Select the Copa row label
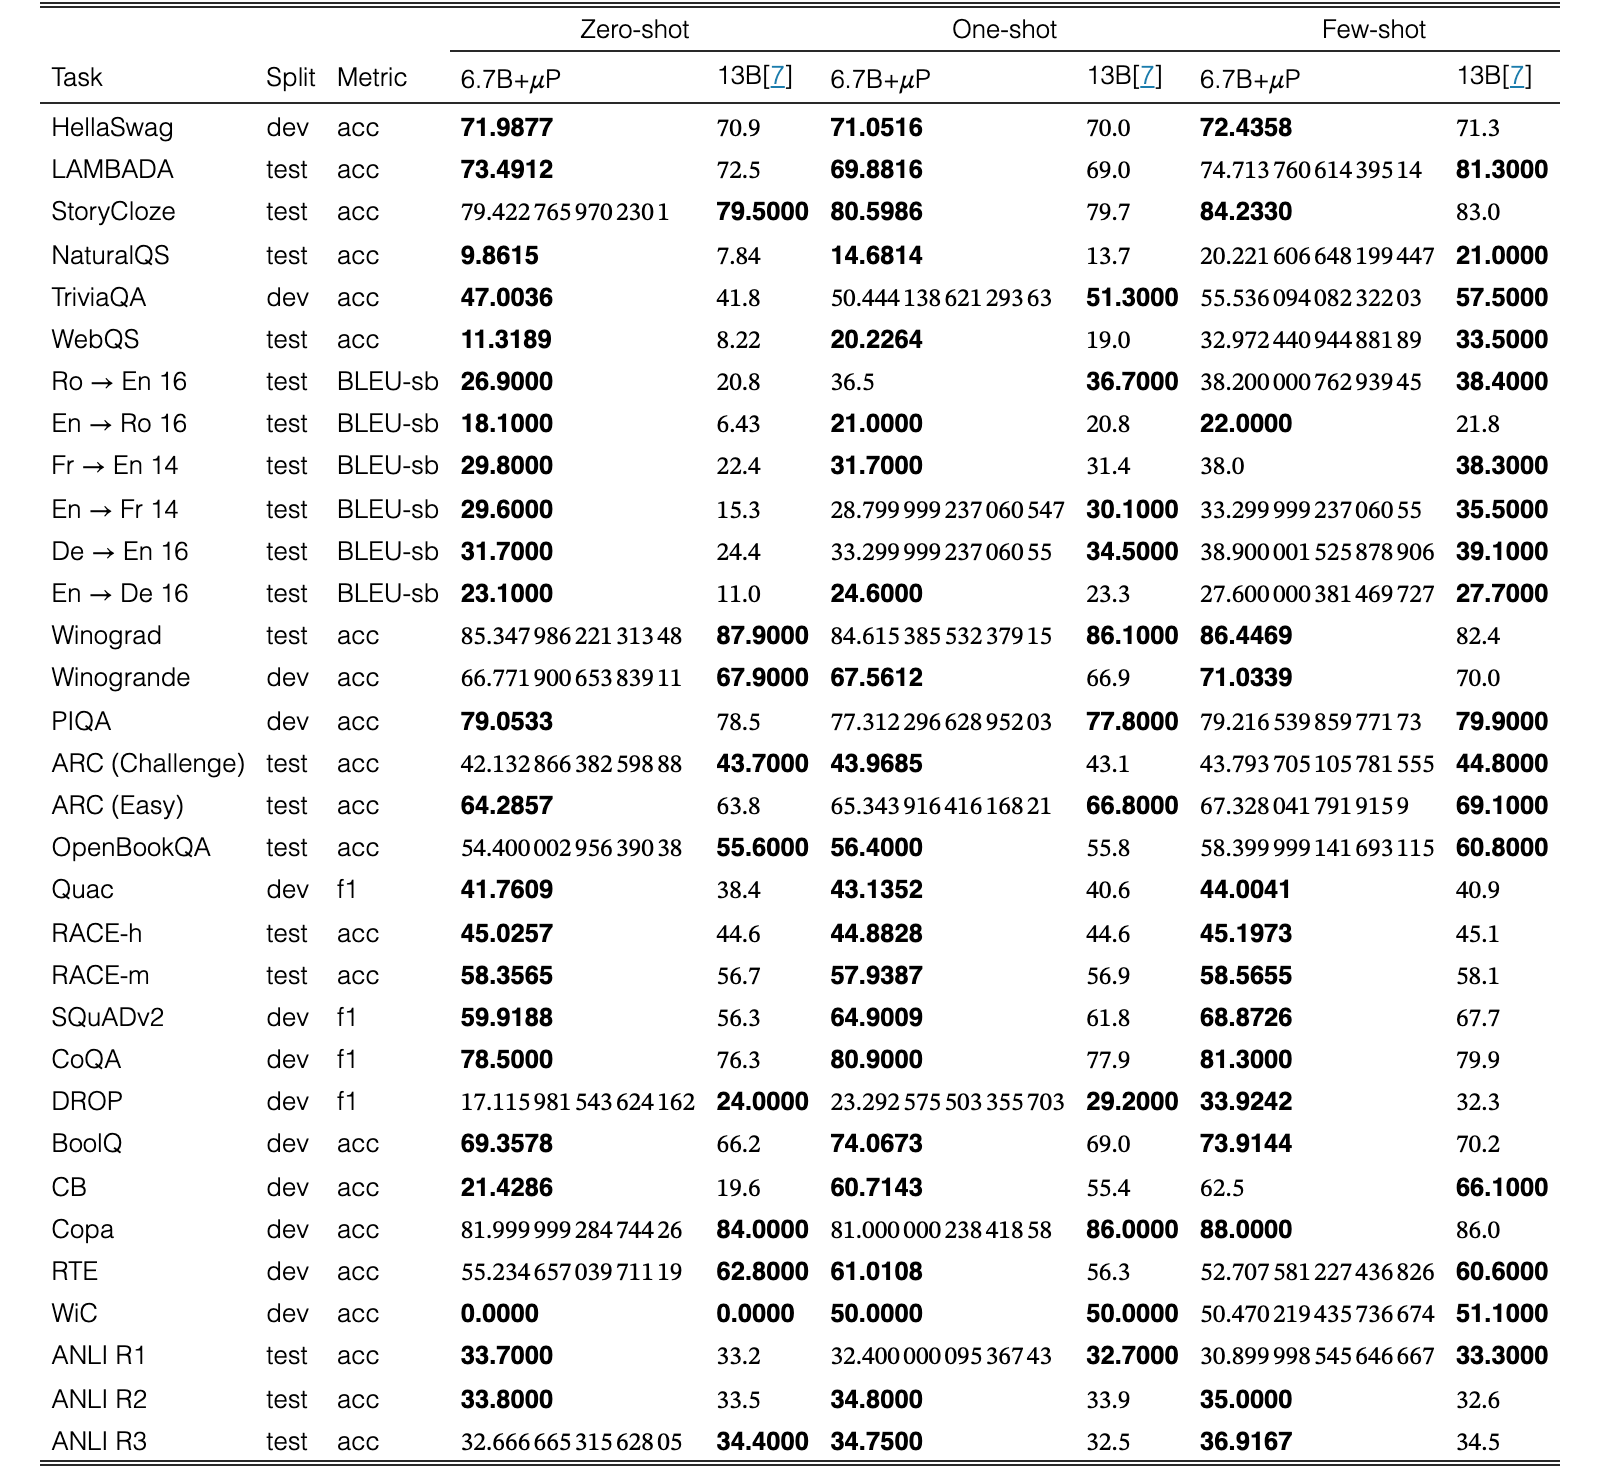 pos(82,1230)
